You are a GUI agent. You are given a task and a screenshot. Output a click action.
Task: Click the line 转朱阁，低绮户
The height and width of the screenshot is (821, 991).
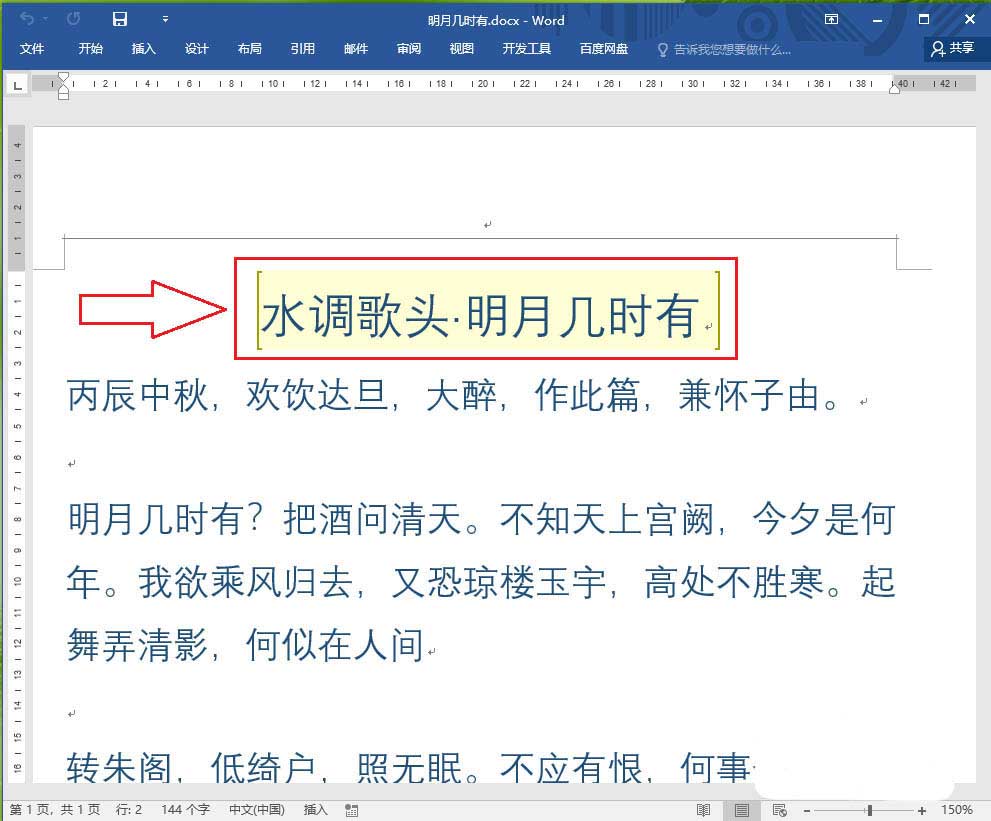[x=410, y=767]
